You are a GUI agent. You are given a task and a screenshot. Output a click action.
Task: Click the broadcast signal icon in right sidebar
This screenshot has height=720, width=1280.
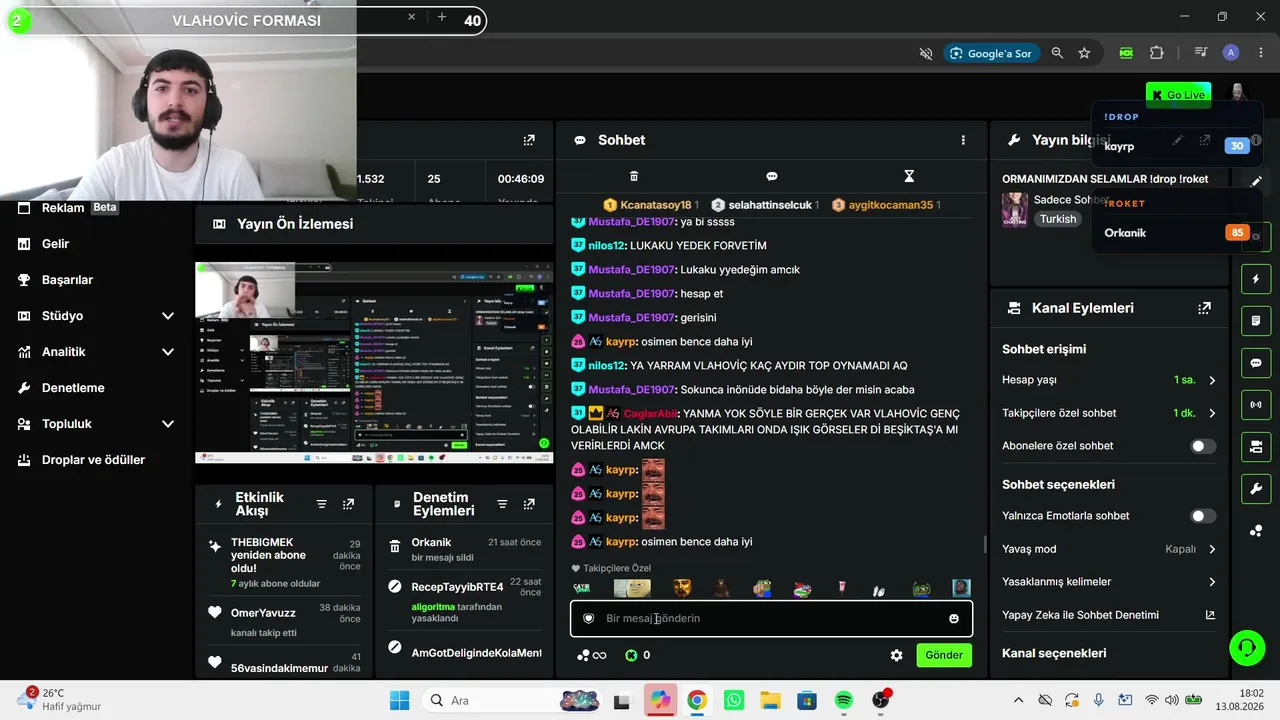pos(1256,405)
